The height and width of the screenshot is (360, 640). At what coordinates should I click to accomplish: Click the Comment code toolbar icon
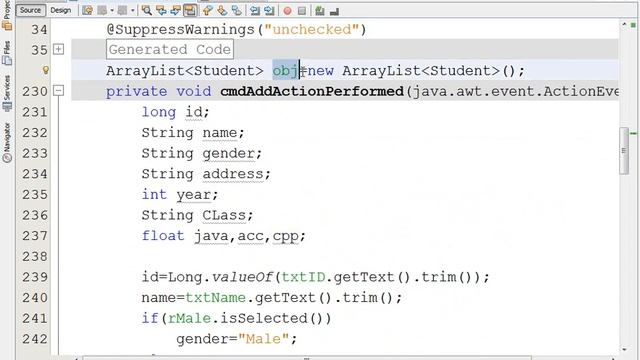click(320, 11)
